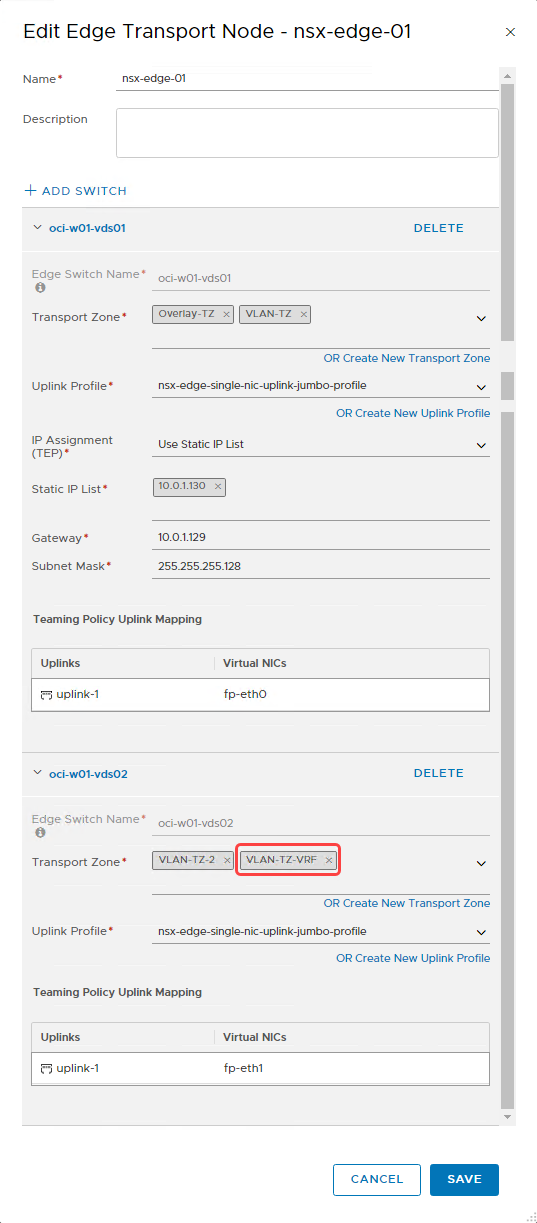Click the ADD SWITCH plus link
Image resolution: width=537 pixels, height=1223 pixels.
[75, 191]
